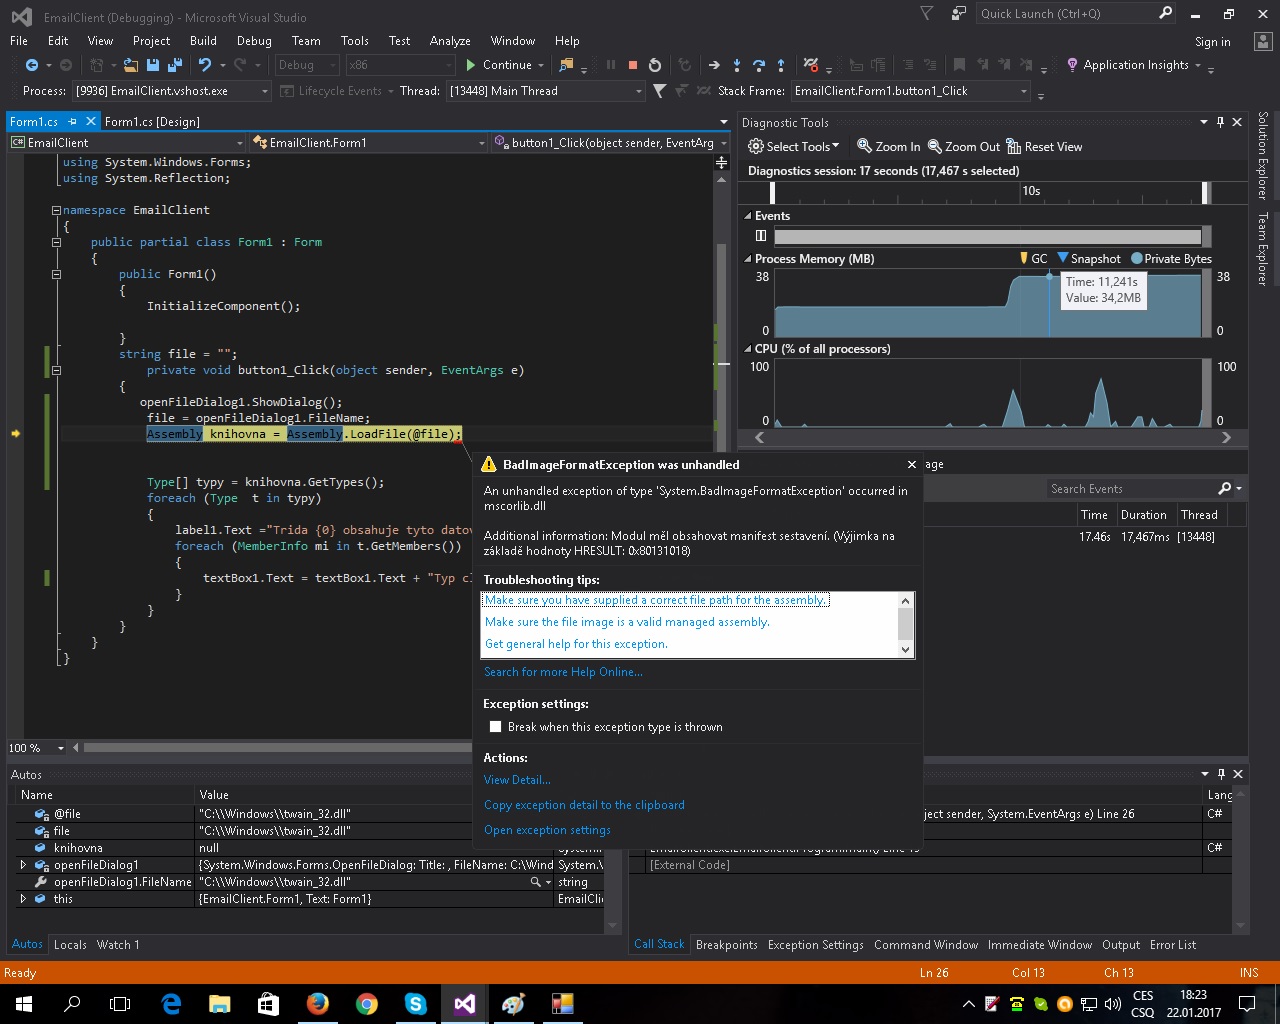The width and height of the screenshot is (1280, 1024).
Task: Switch to the Form1.cs [Design] tab
Action: click(x=152, y=122)
